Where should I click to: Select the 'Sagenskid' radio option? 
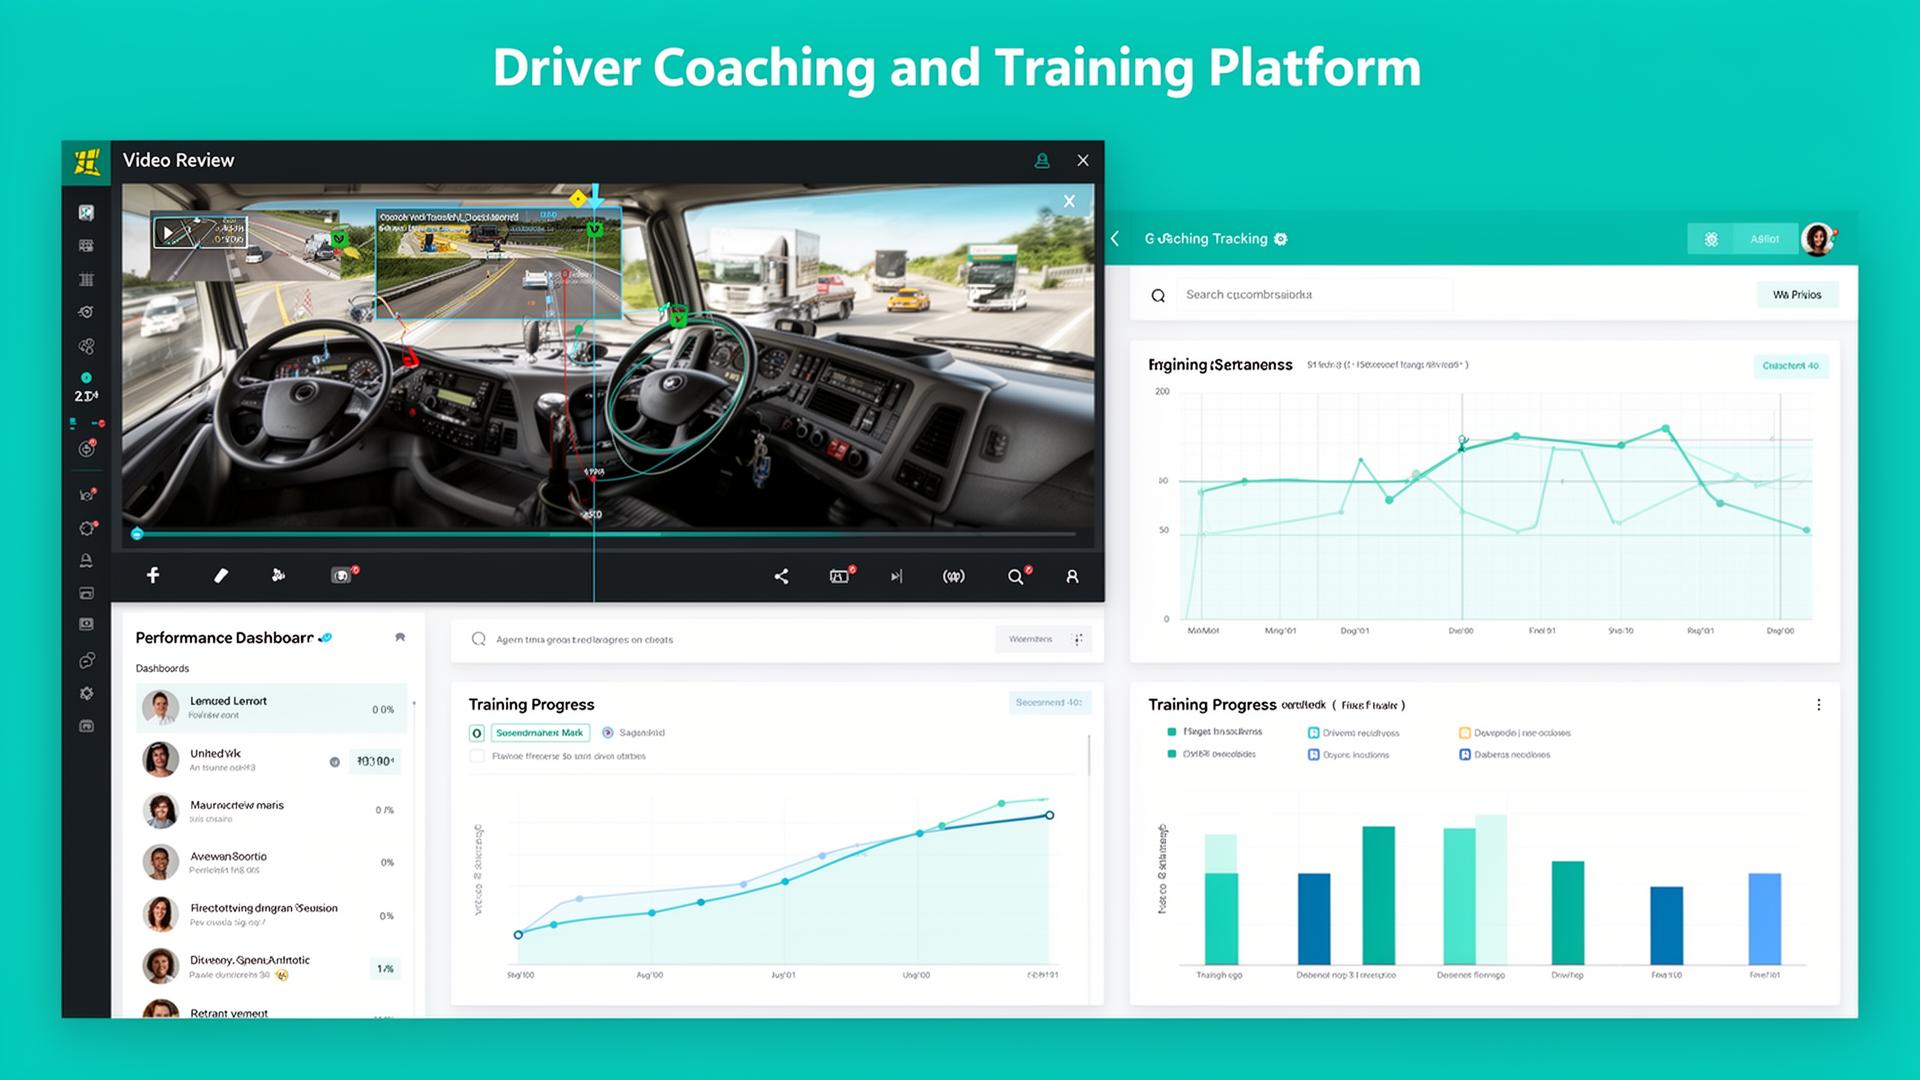pyautogui.click(x=608, y=733)
